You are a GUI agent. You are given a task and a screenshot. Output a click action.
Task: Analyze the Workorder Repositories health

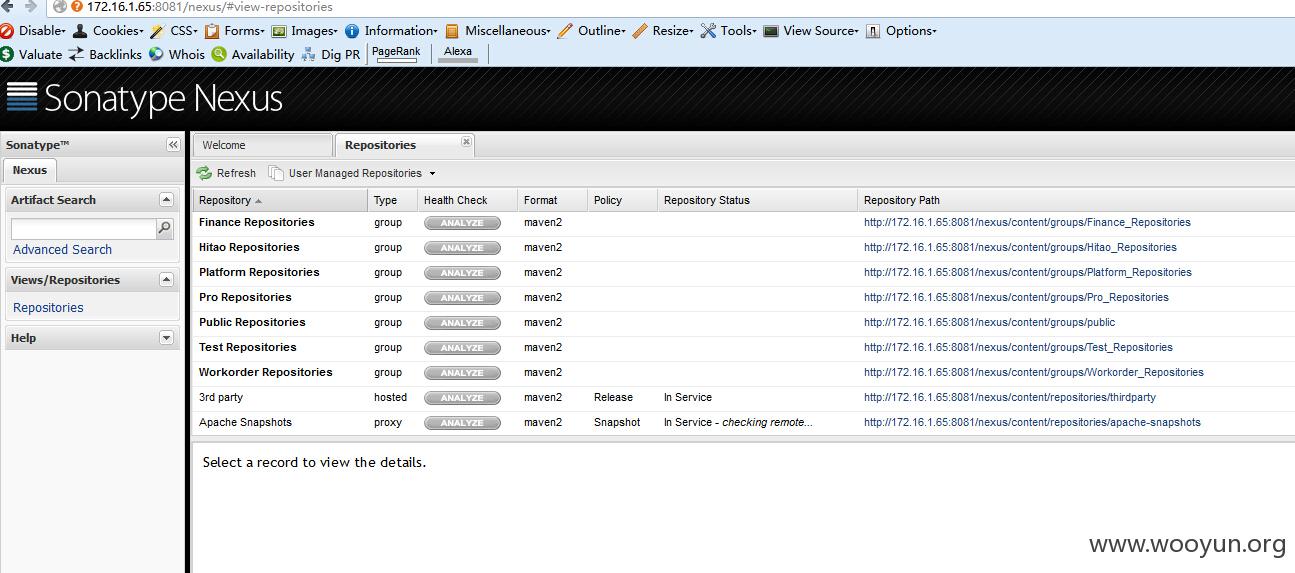point(462,373)
